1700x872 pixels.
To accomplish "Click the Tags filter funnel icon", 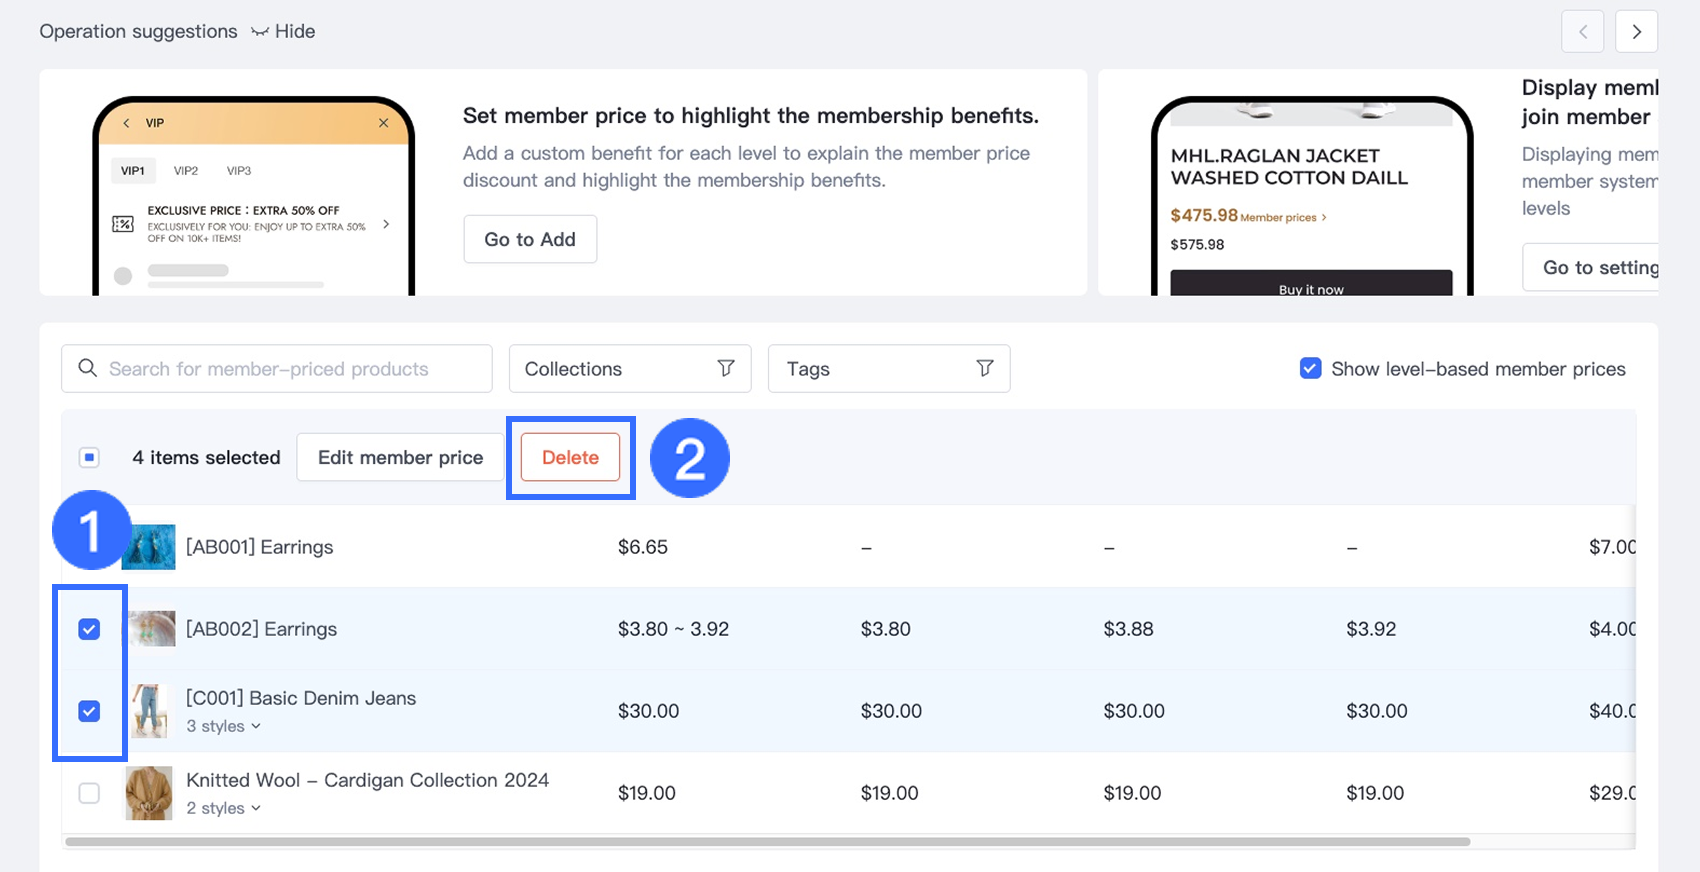I will pos(985,368).
